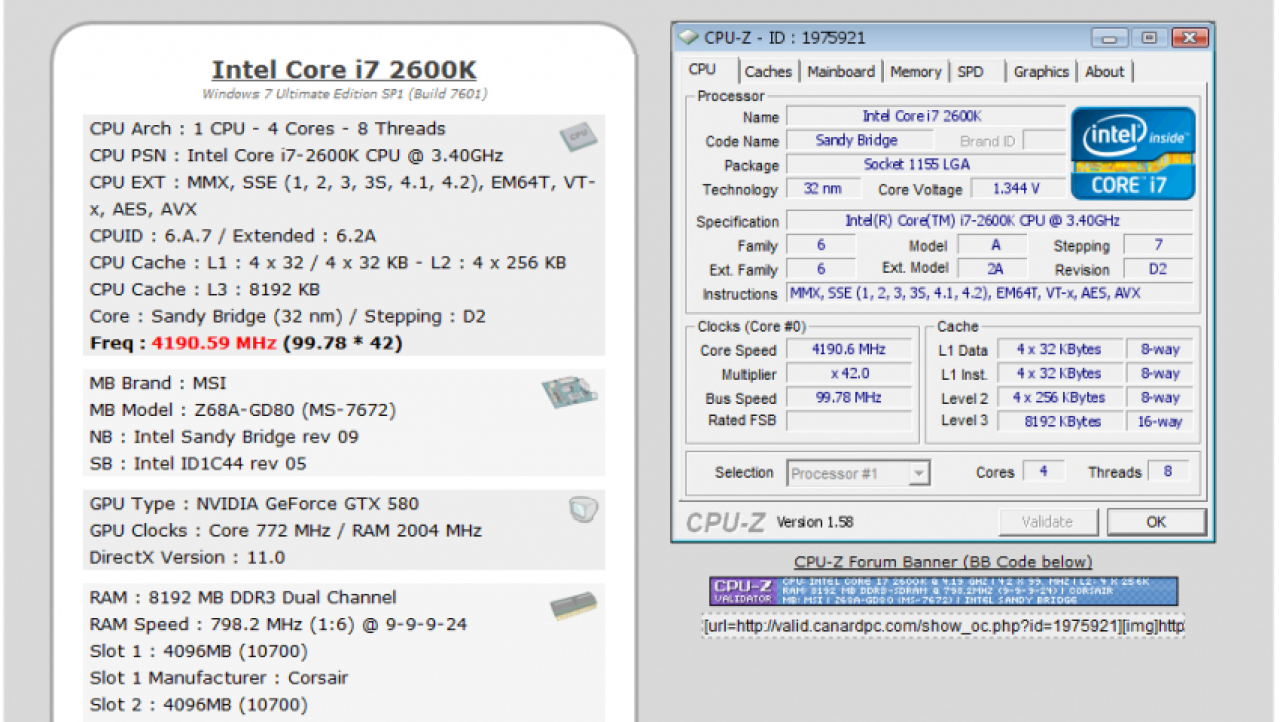Click the Revision value D2
This screenshot has height=722, width=1280.
[x=1158, y=269]
